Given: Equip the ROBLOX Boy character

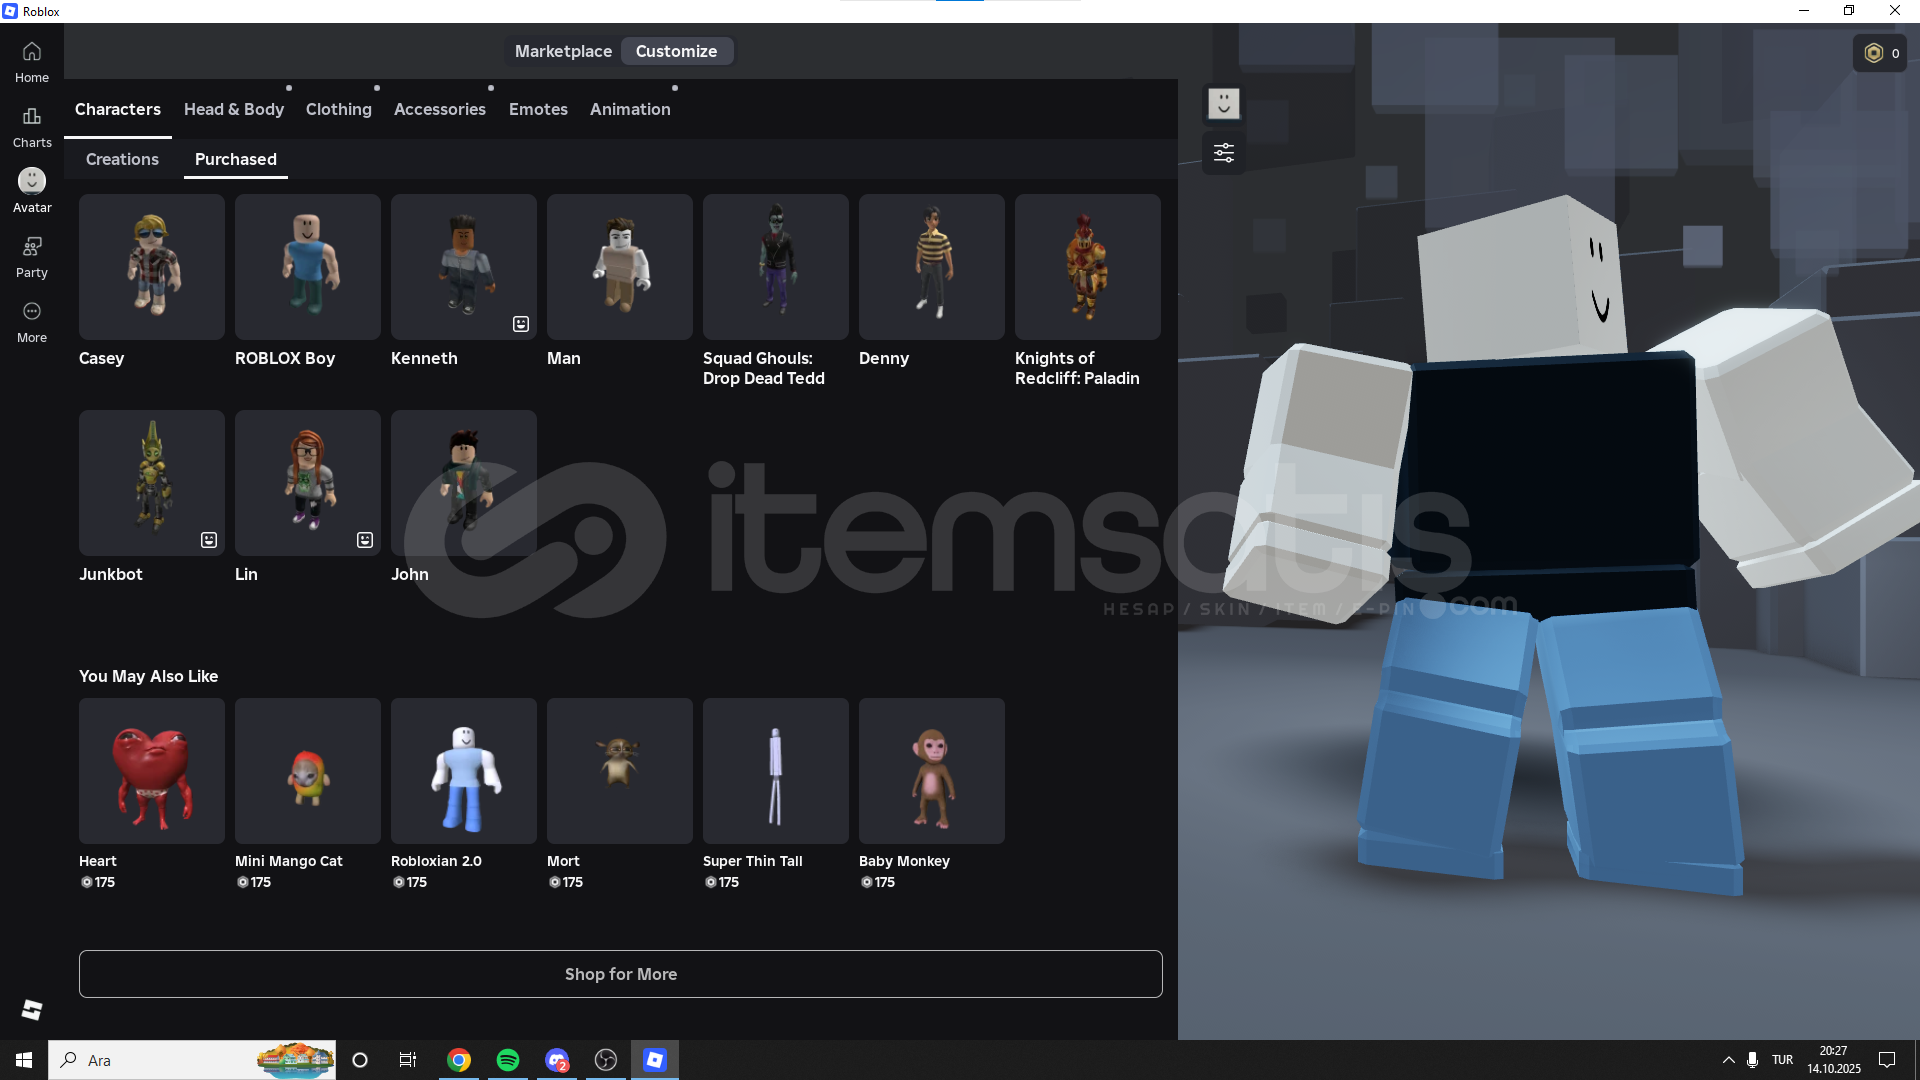Looking at the screenshot, I should click(307, 267).
